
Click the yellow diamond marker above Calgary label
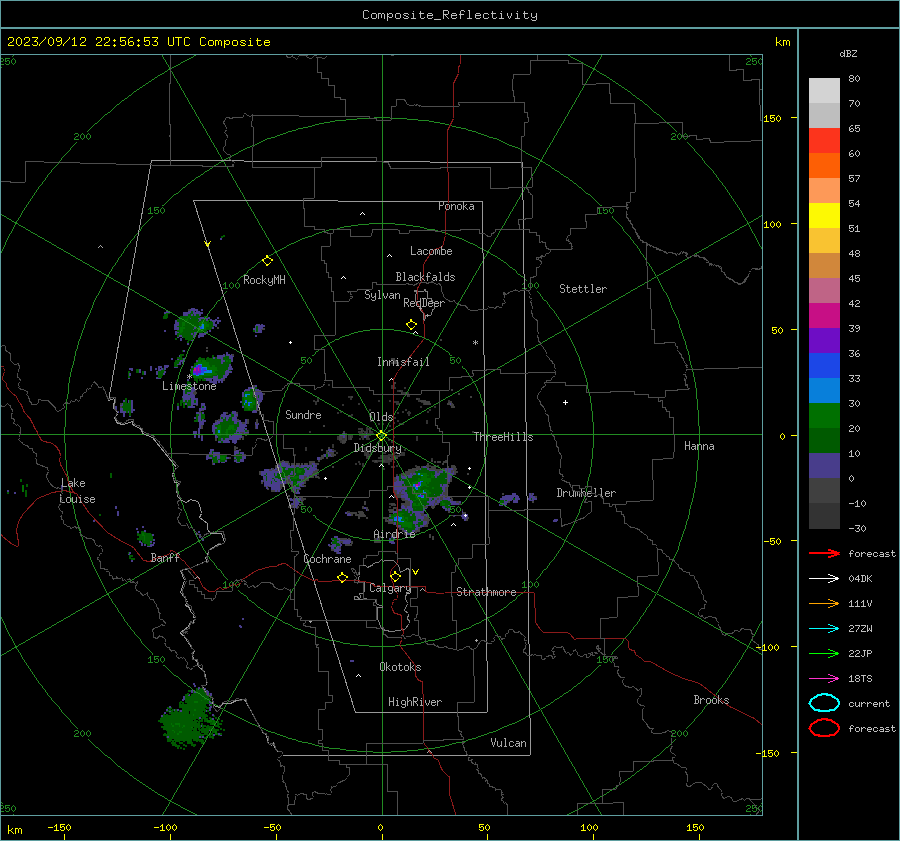point(395,576)
